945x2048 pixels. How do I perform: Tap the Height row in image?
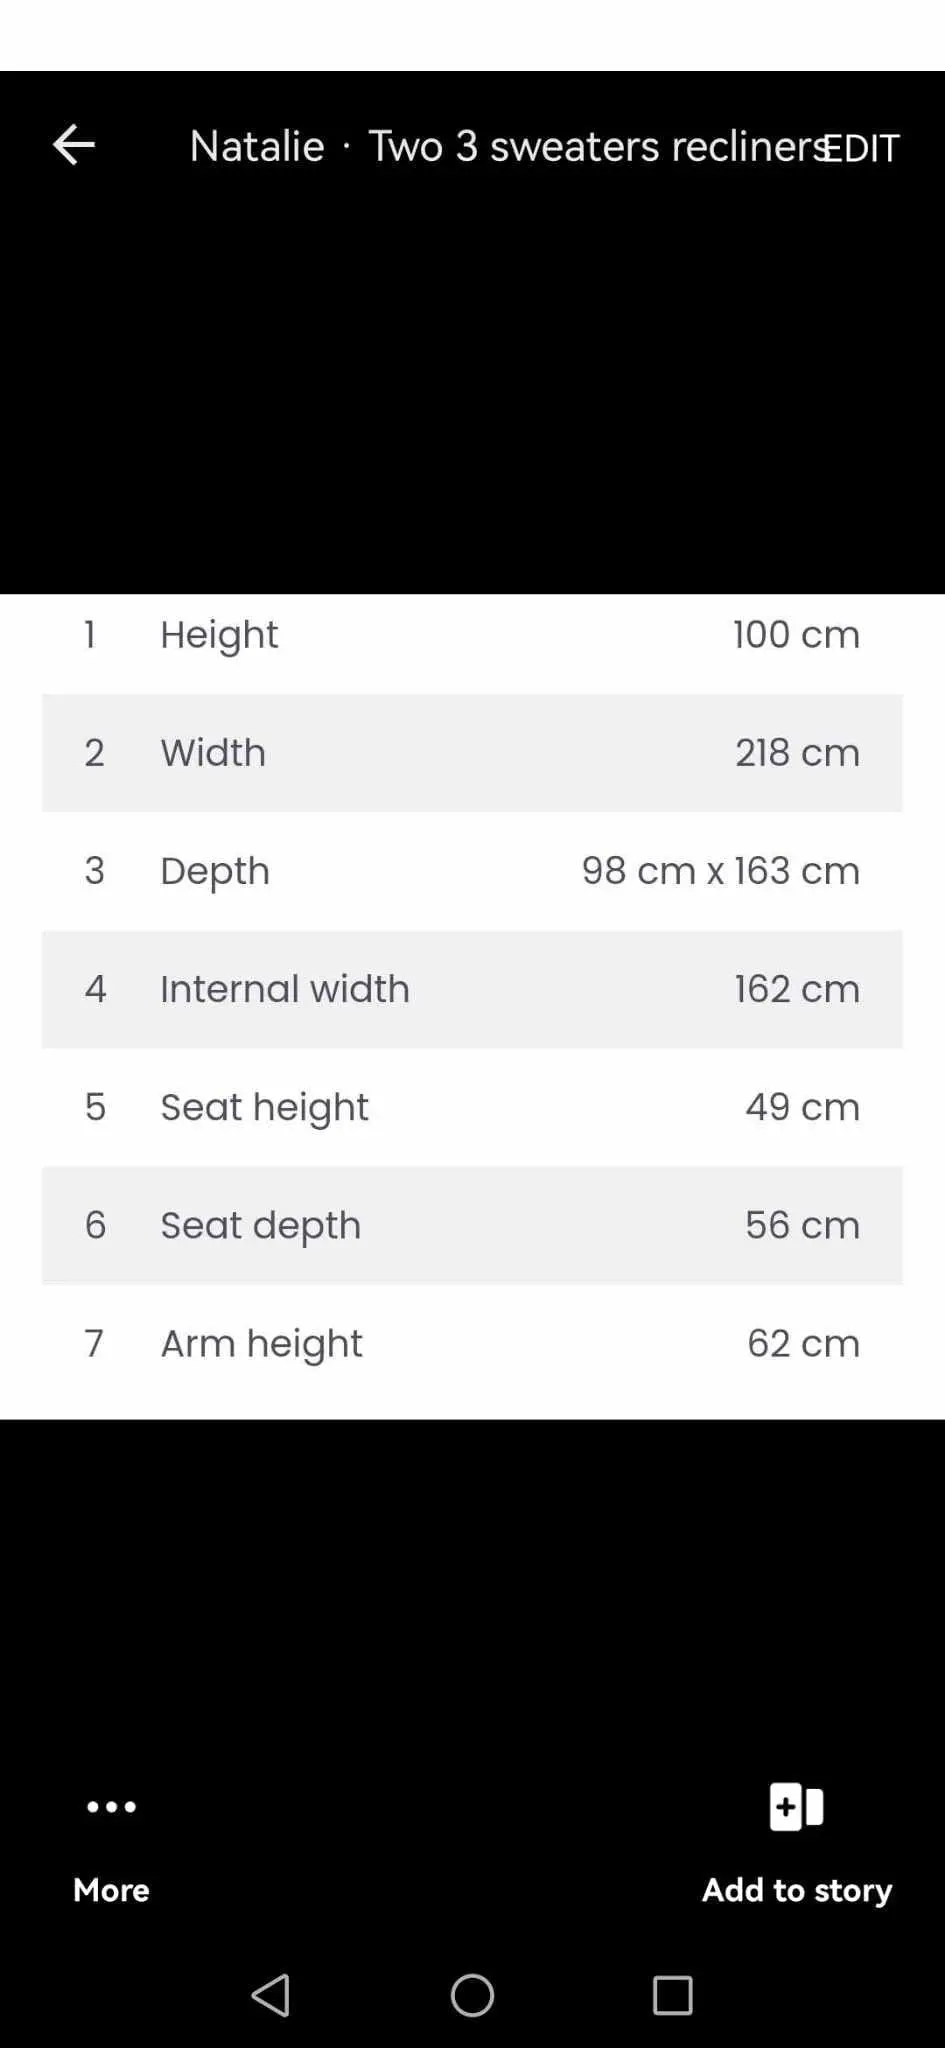coord(472,635)
